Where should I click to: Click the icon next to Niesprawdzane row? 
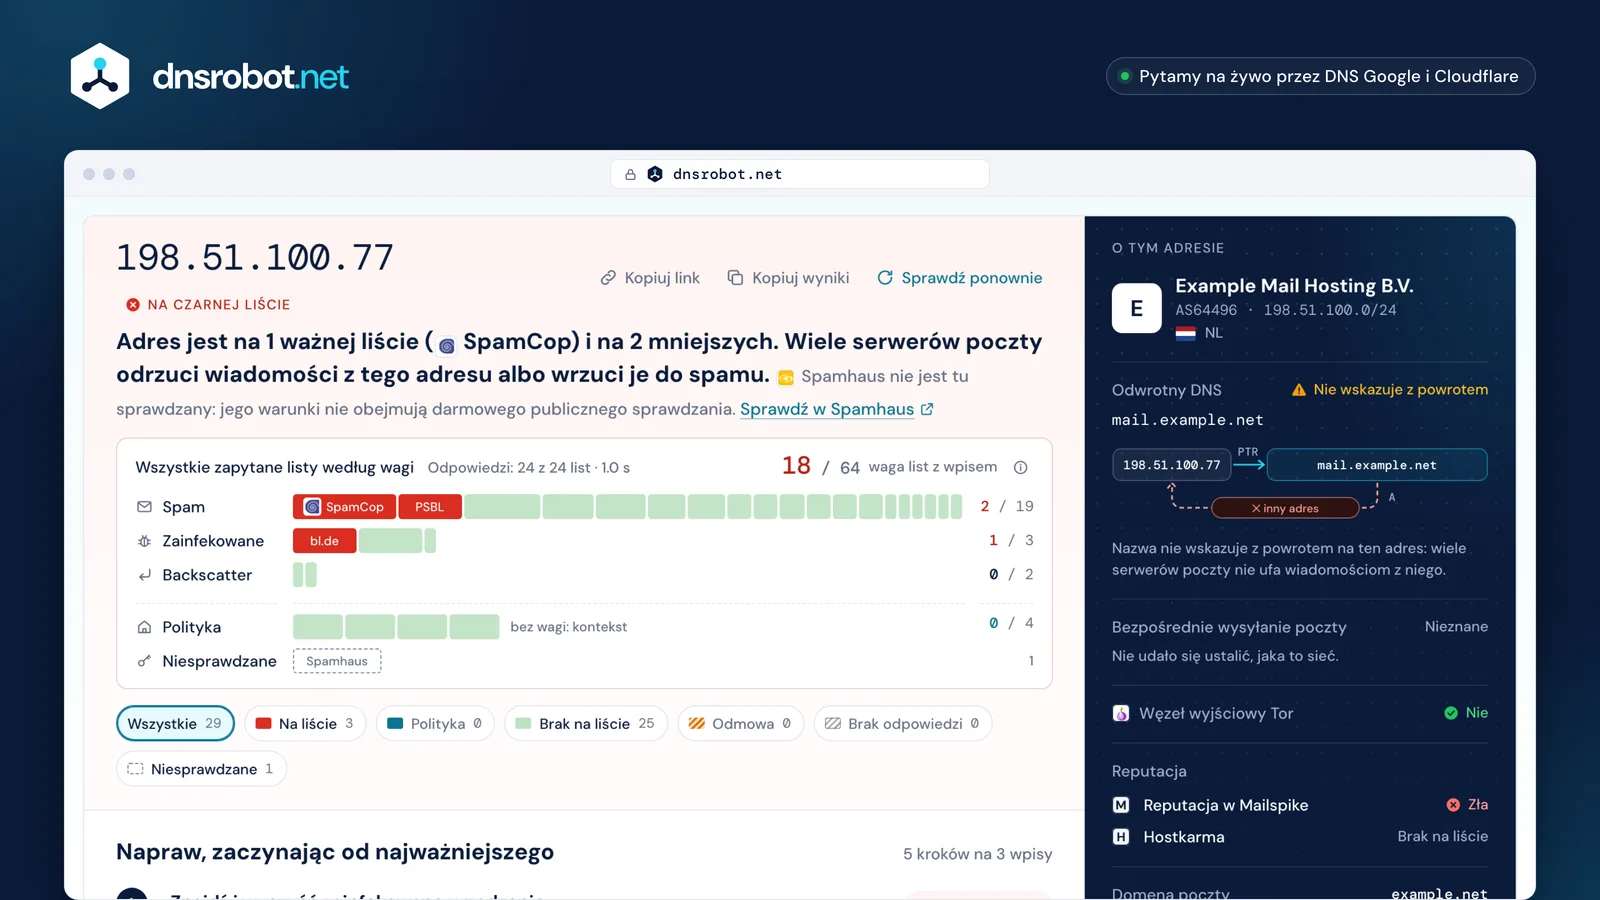point(145,661)
